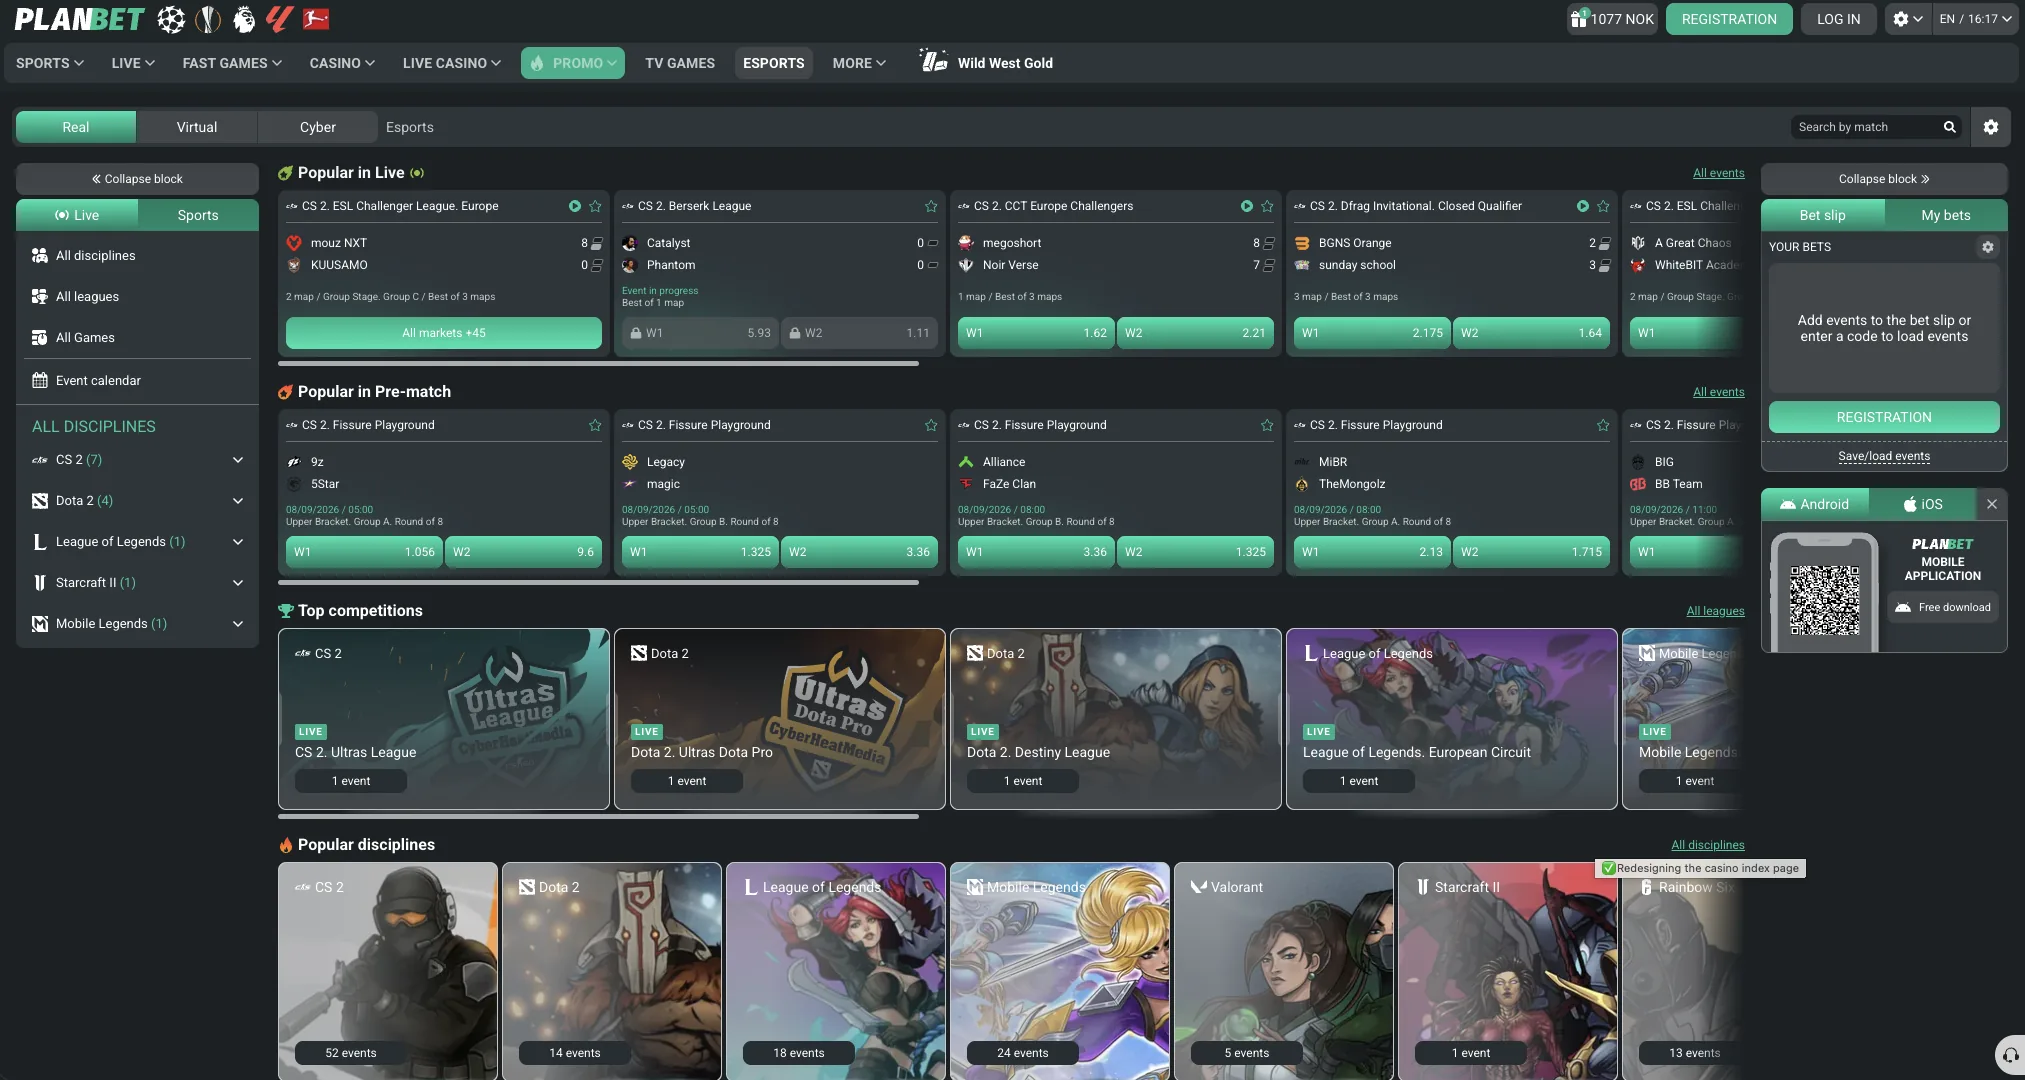Open esports page settings gear
The height and width of the screenshot is (1080, 2025).
tap(1991, 127)
